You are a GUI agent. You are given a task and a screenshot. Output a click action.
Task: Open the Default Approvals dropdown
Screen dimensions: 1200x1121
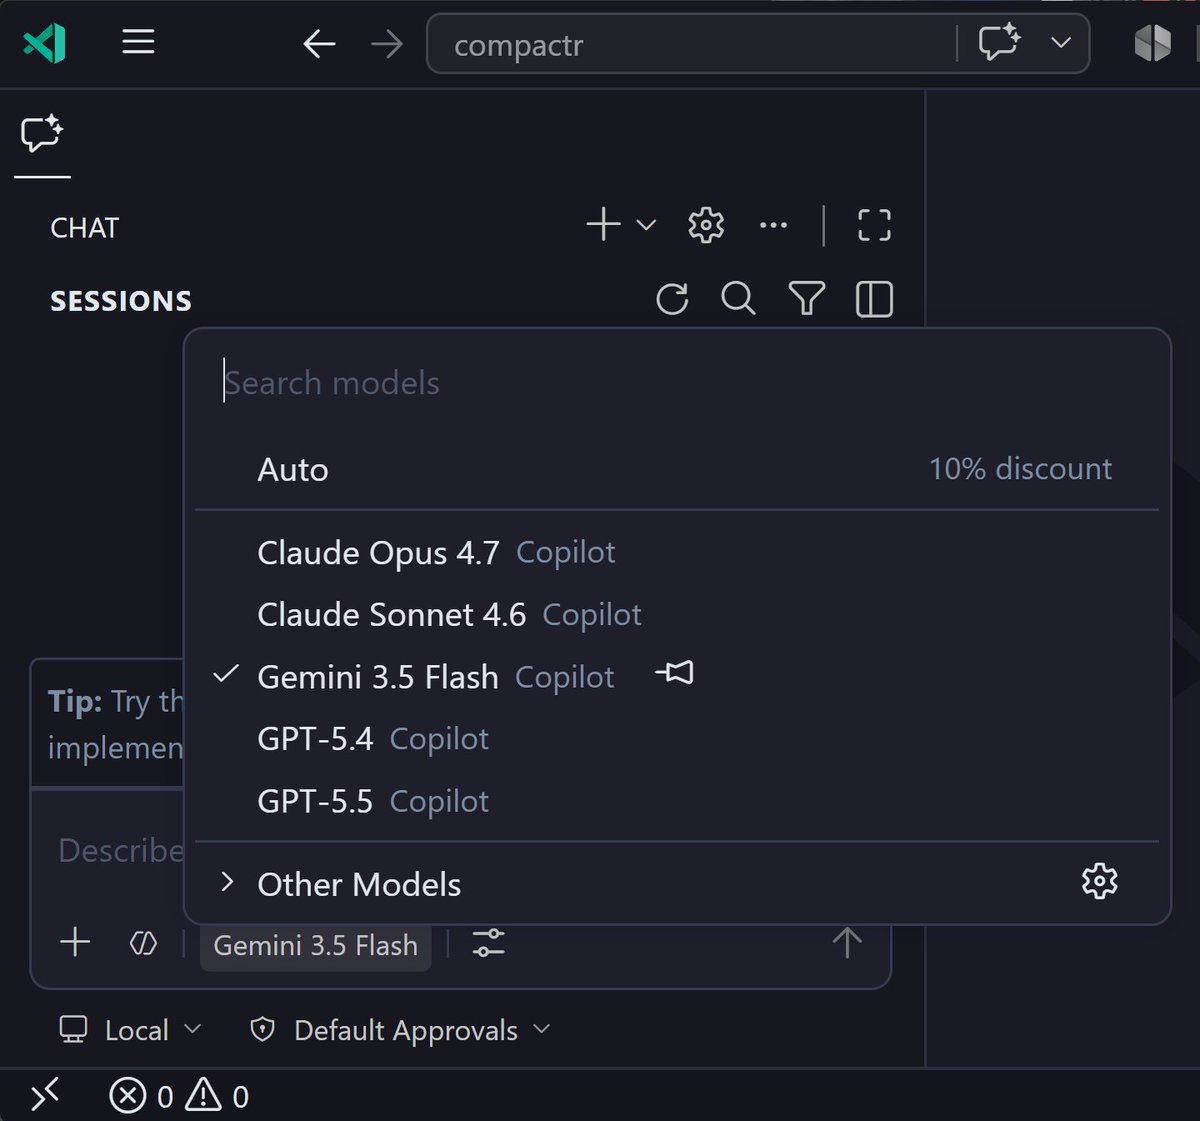[401, 1030]
